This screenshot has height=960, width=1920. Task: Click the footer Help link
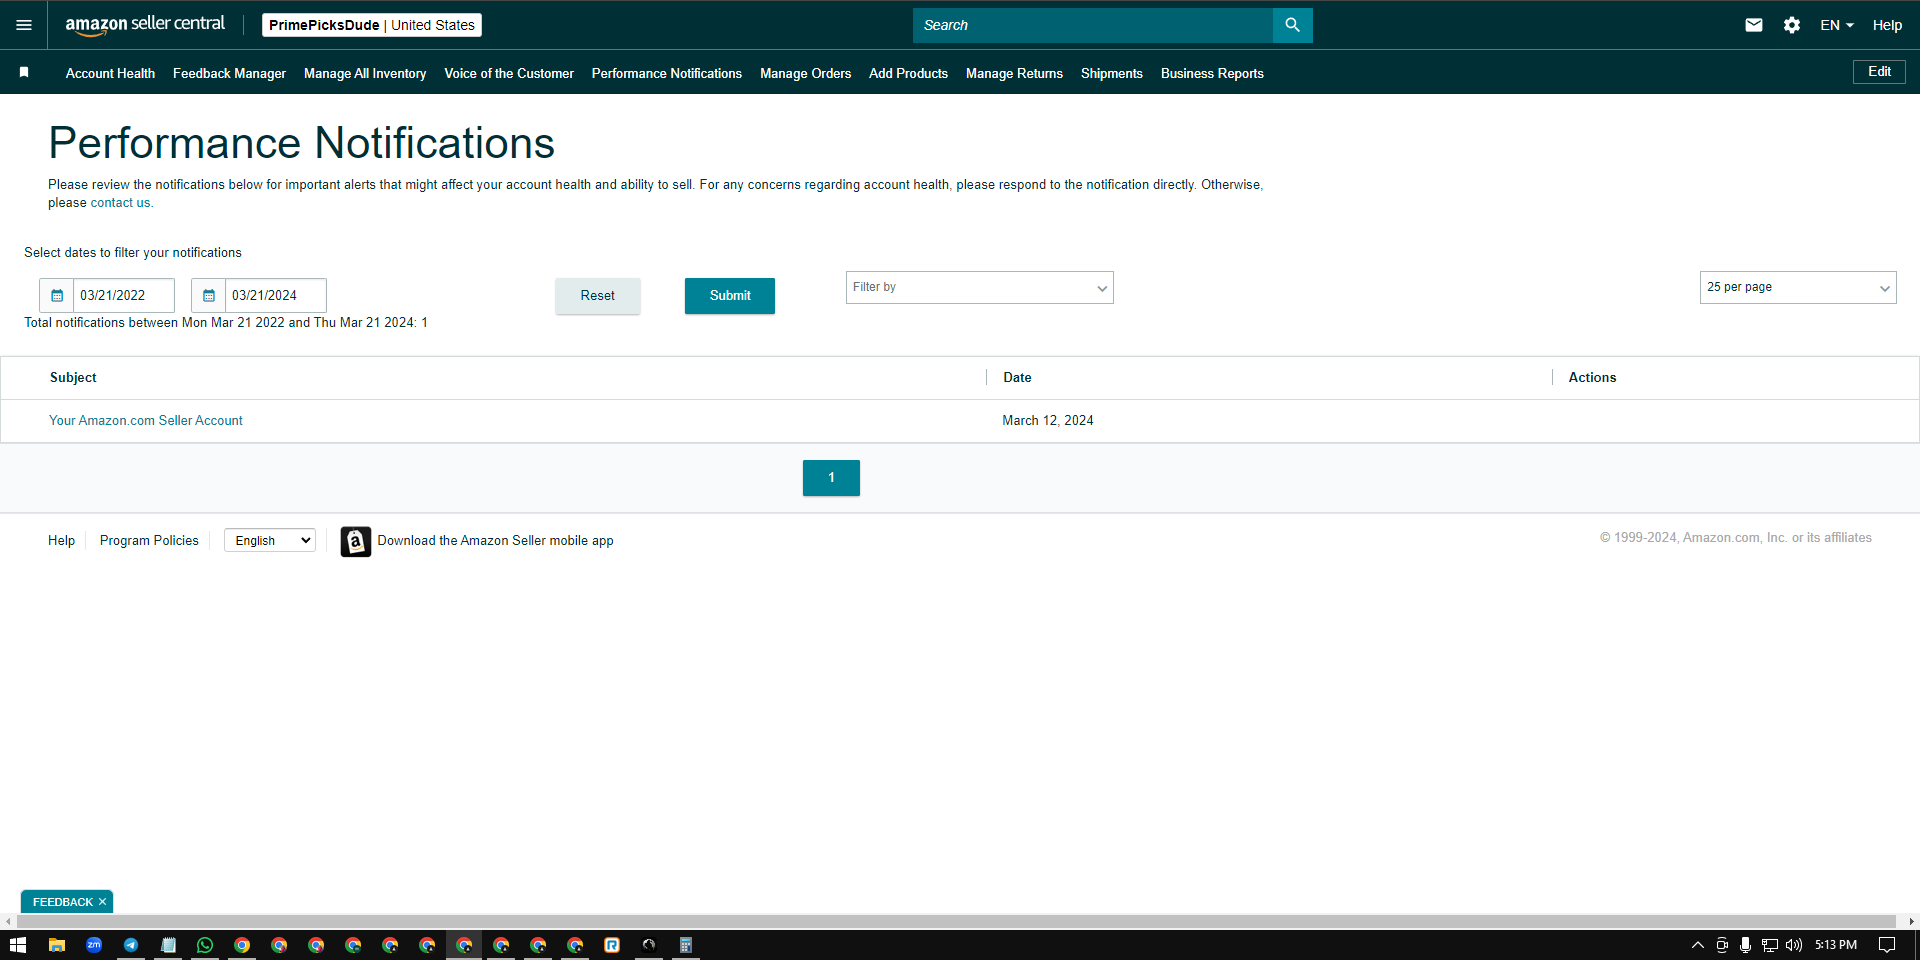(x=61, y=541)
